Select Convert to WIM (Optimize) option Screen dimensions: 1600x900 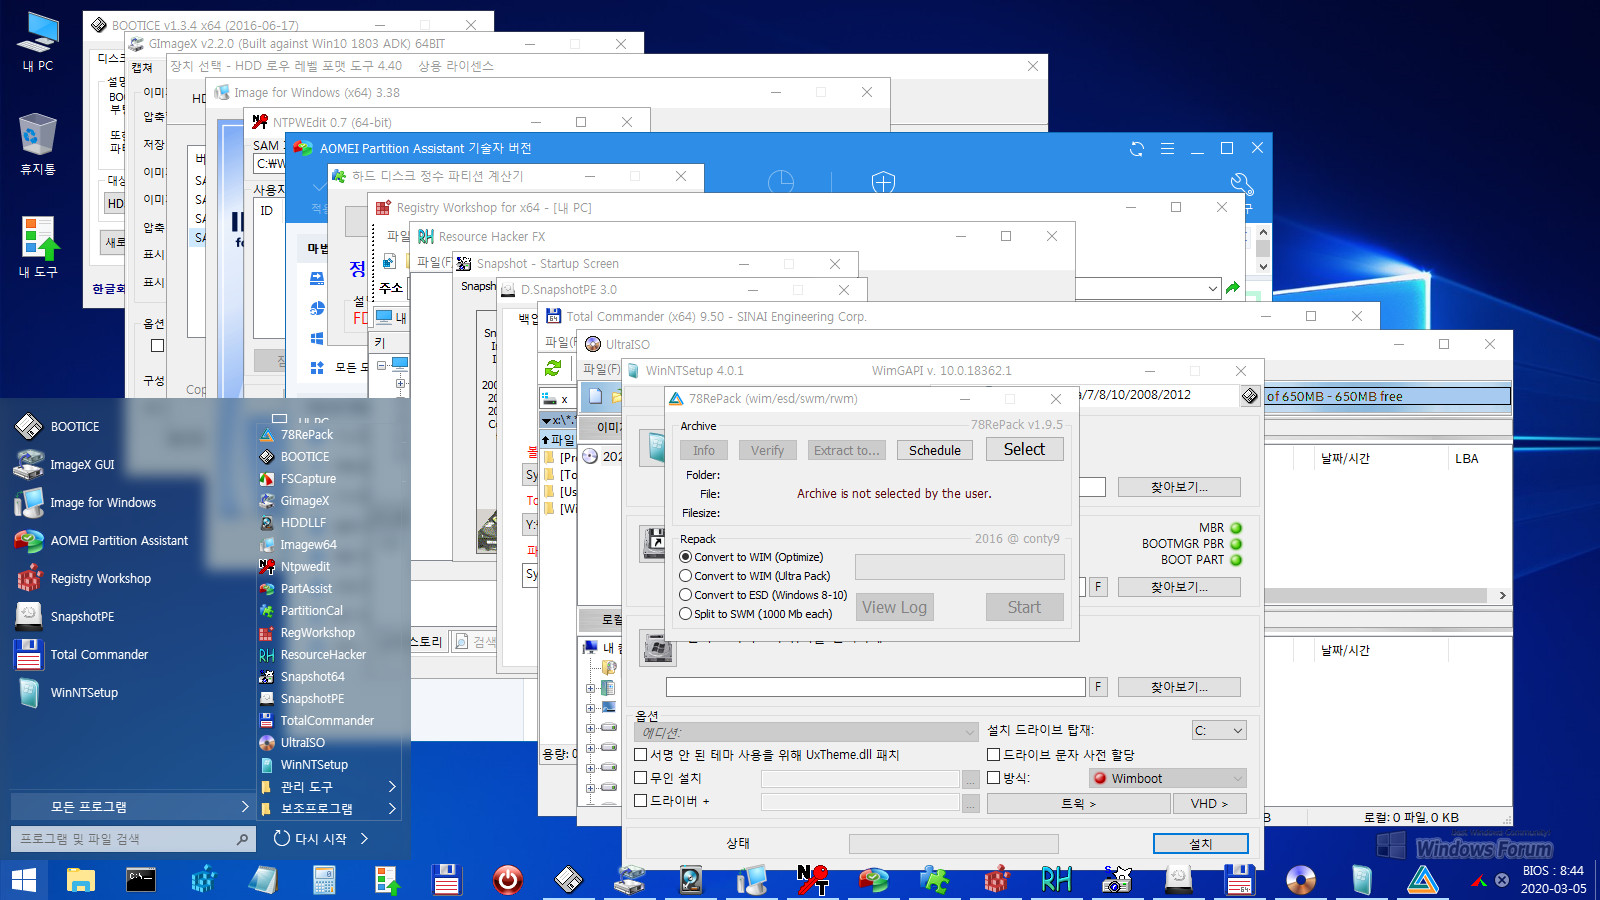click(x=751, y=557)
